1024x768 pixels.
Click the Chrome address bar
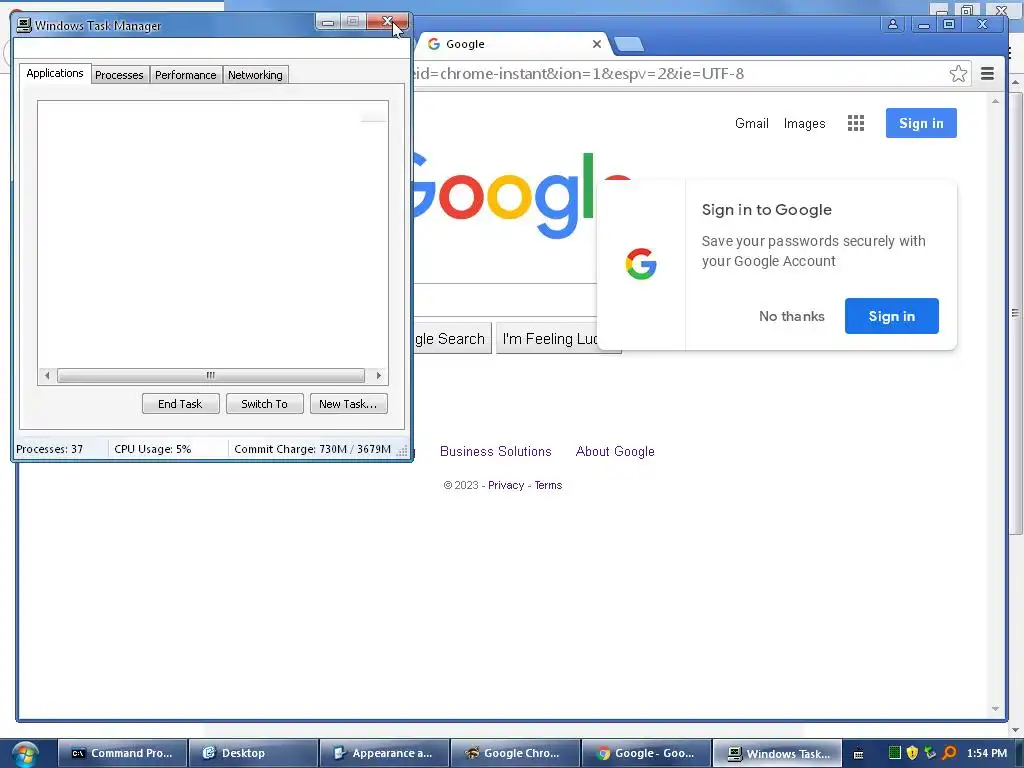679,74
